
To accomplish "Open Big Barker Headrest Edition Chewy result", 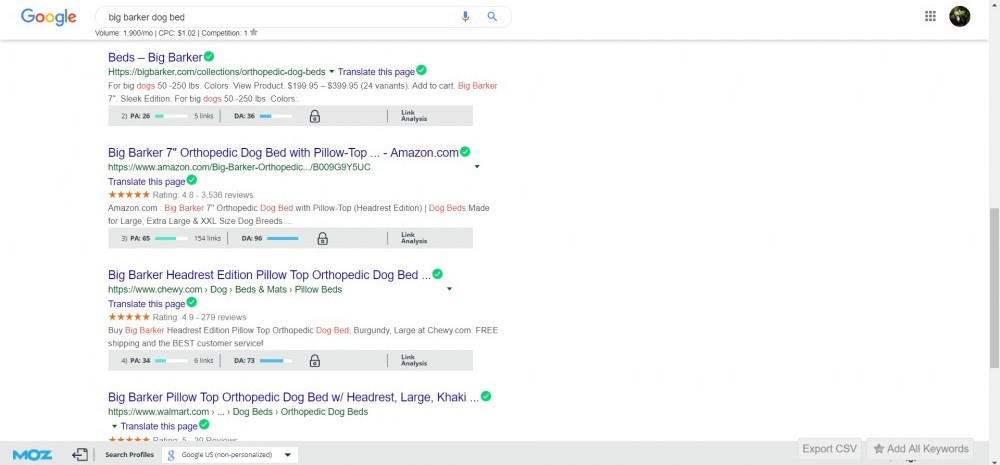I will tap(269, 276).
